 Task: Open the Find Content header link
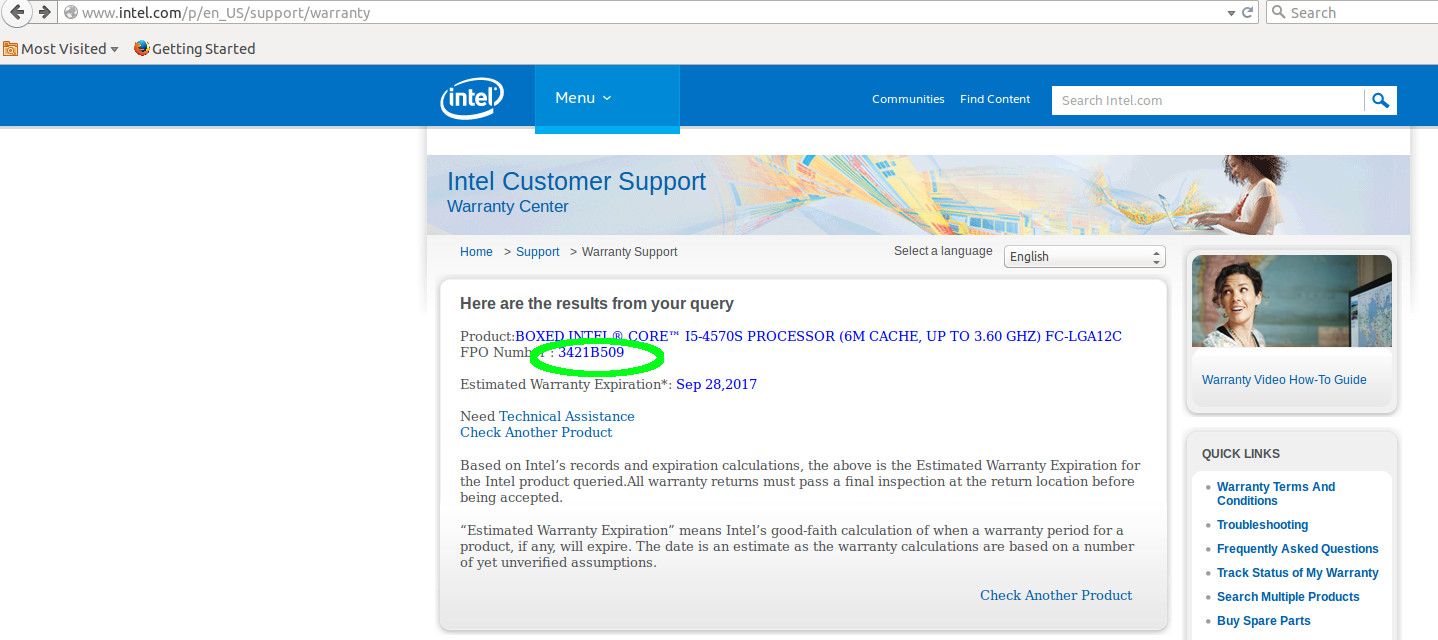coord(995,99)
